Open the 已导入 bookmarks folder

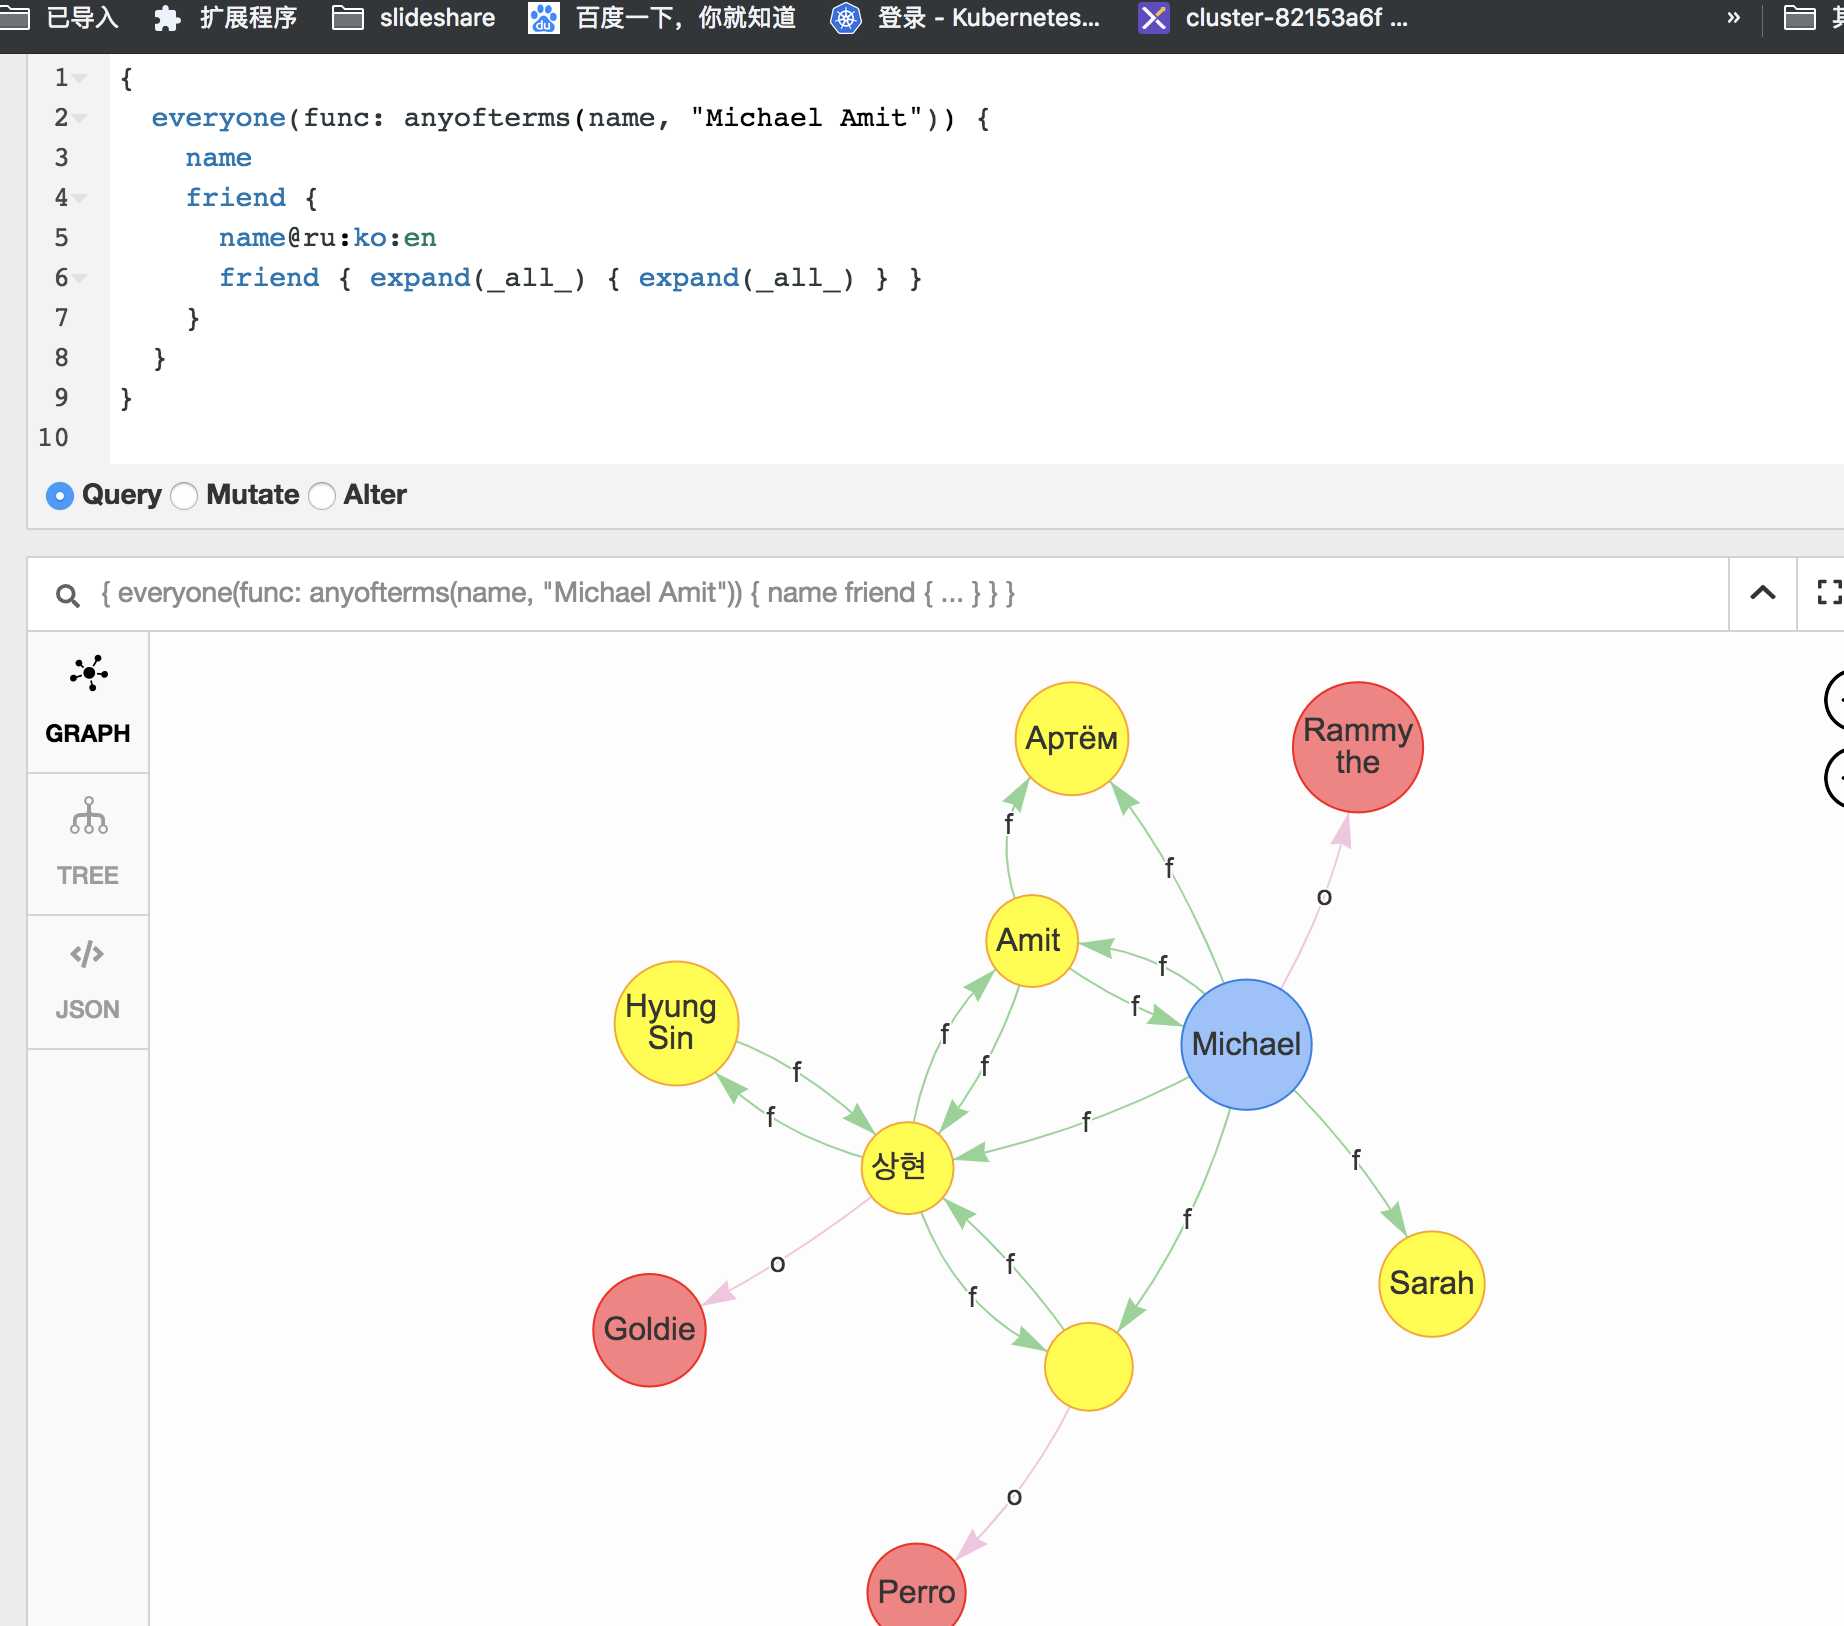(62, 18)
